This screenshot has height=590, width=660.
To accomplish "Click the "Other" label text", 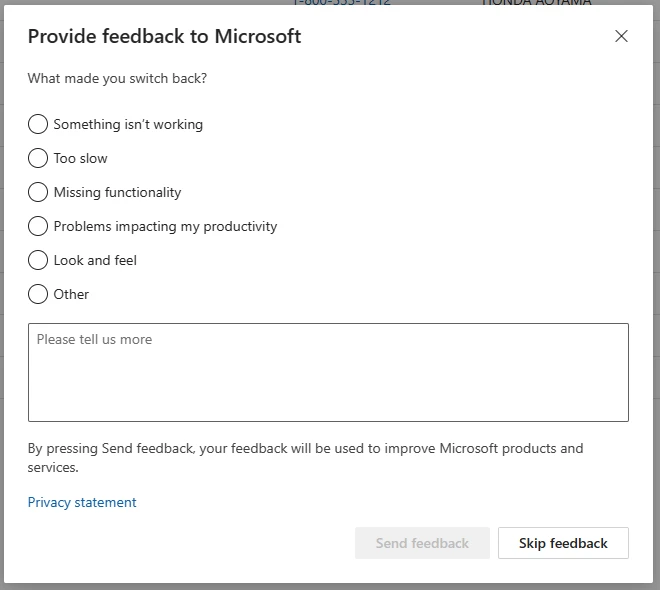I will pos(71,294).
